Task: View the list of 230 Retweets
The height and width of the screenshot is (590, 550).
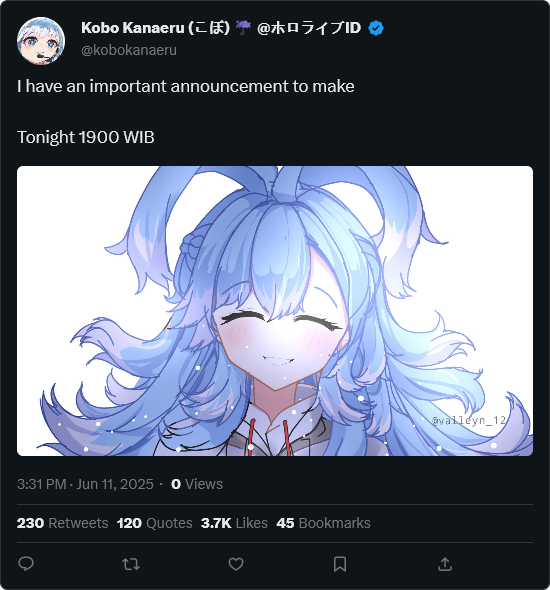Action: tap(62, 523)
